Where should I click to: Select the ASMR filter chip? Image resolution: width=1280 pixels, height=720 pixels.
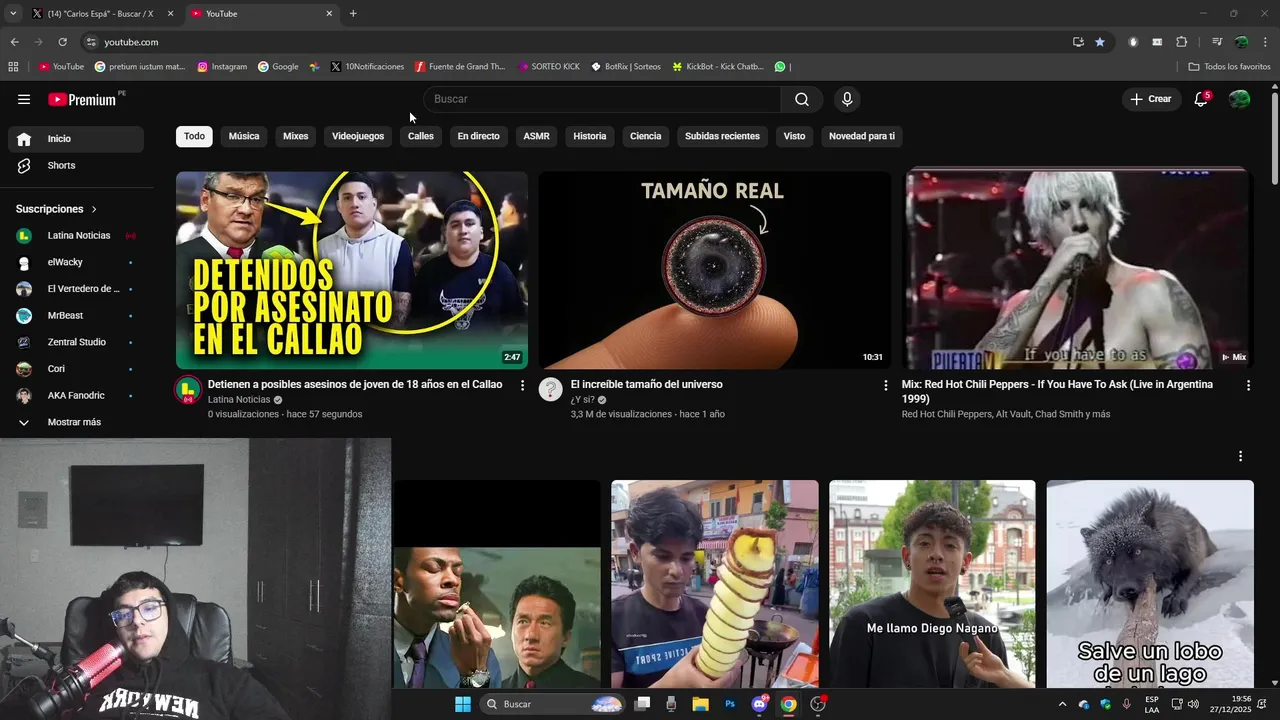(x=536, y=136)
